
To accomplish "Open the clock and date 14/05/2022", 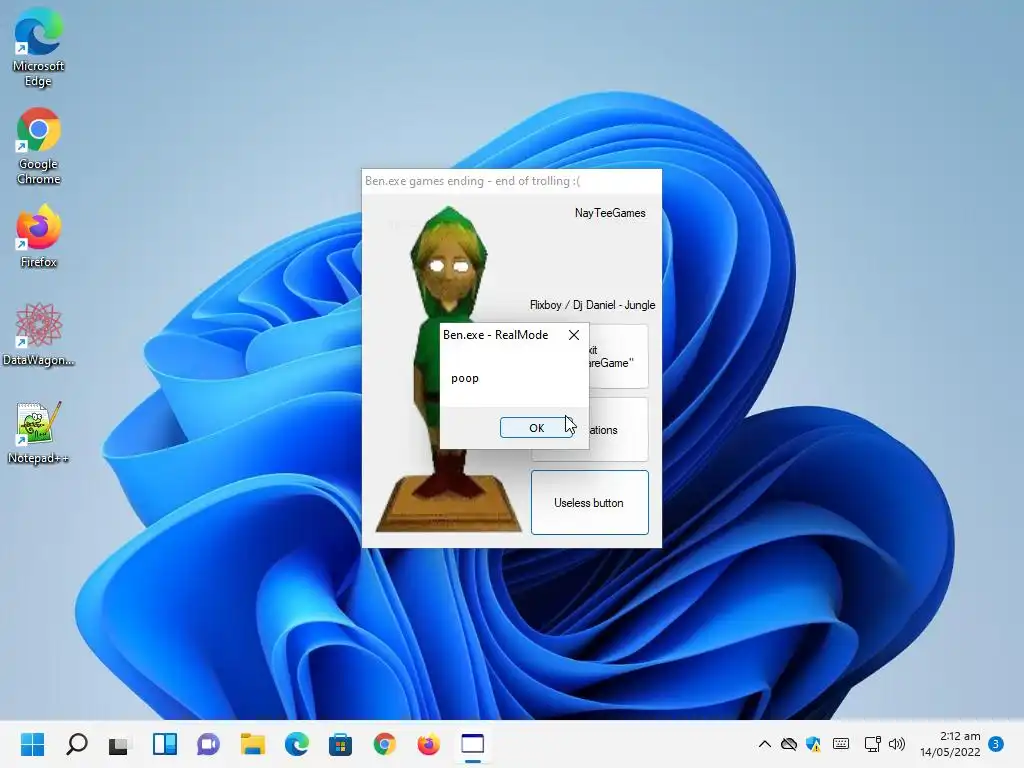I will (x=950, y=744).
